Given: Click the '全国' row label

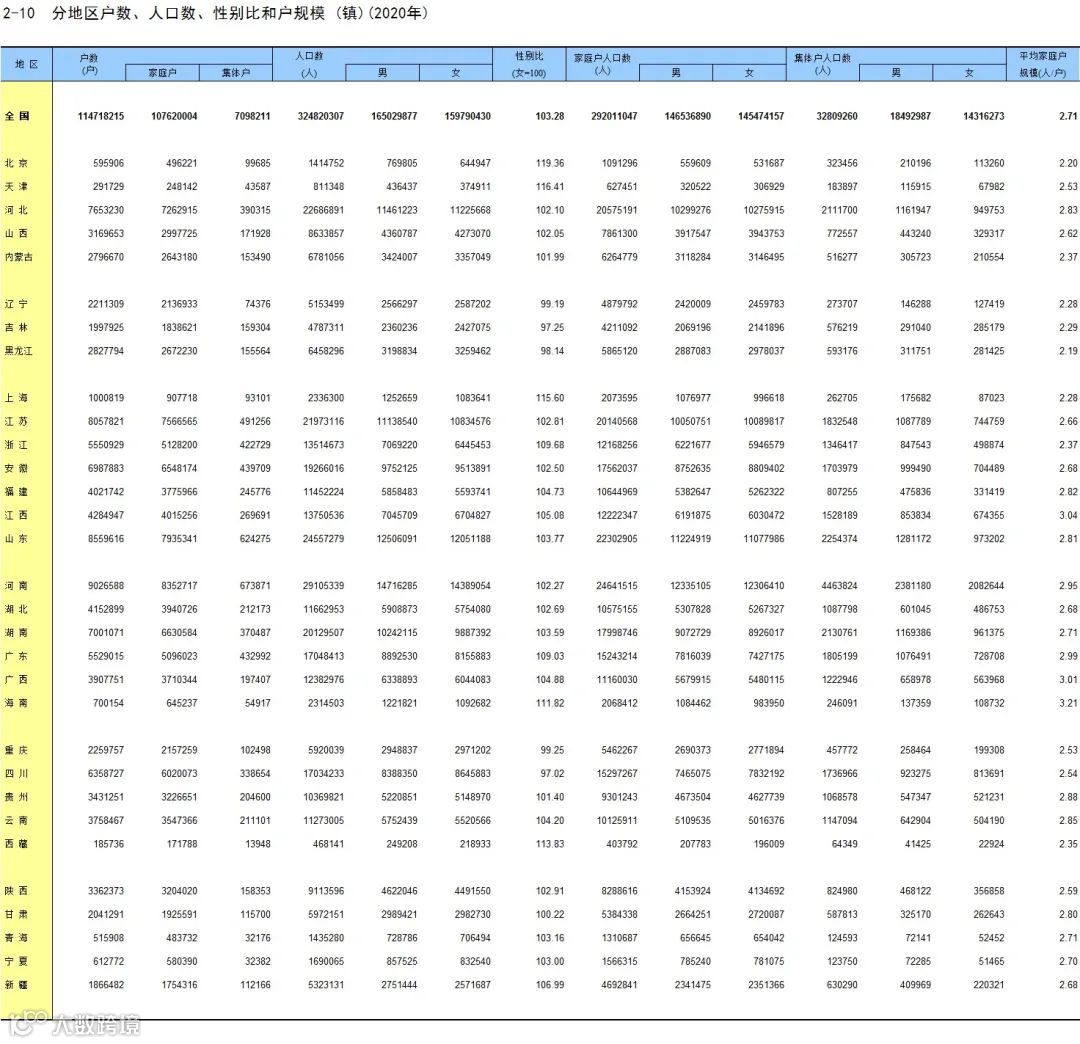Looking at the screenshot, I should [17, 116].
